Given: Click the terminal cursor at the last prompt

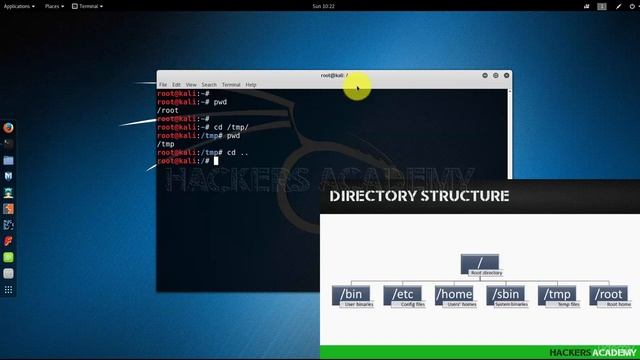Looking at the screenshot, I should click(216, 161).
